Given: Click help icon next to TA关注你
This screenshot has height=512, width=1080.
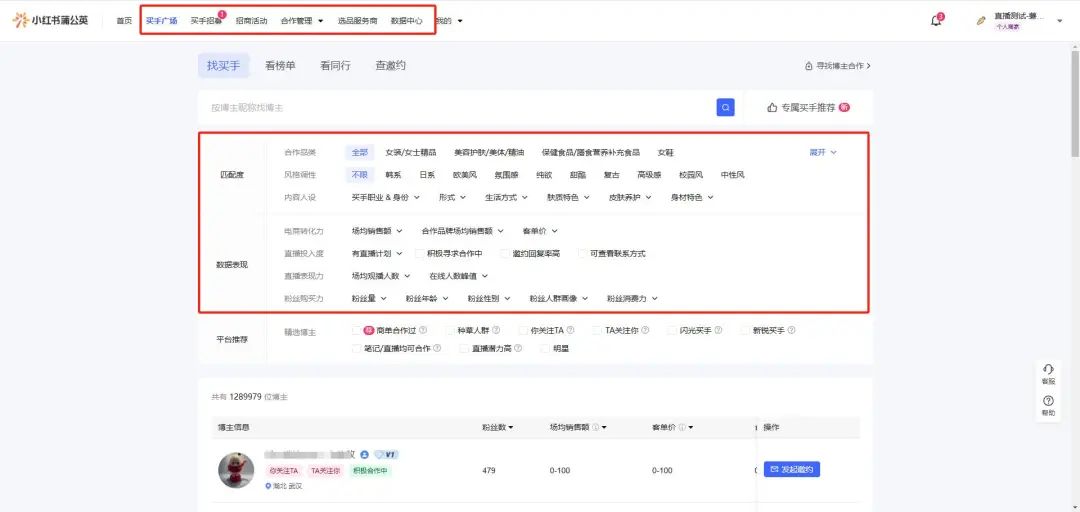Looking at the screenshot, I should click(x=645, y=330).
